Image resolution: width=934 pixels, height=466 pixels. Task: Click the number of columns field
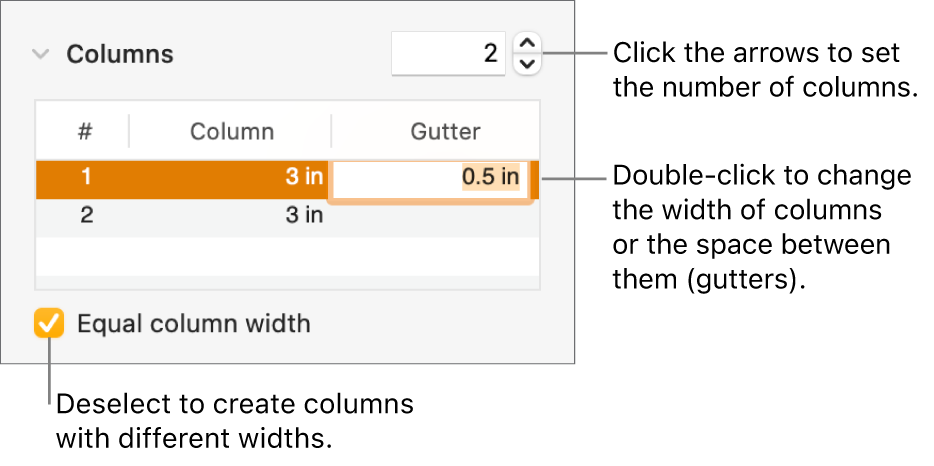(x=449, y=54)
